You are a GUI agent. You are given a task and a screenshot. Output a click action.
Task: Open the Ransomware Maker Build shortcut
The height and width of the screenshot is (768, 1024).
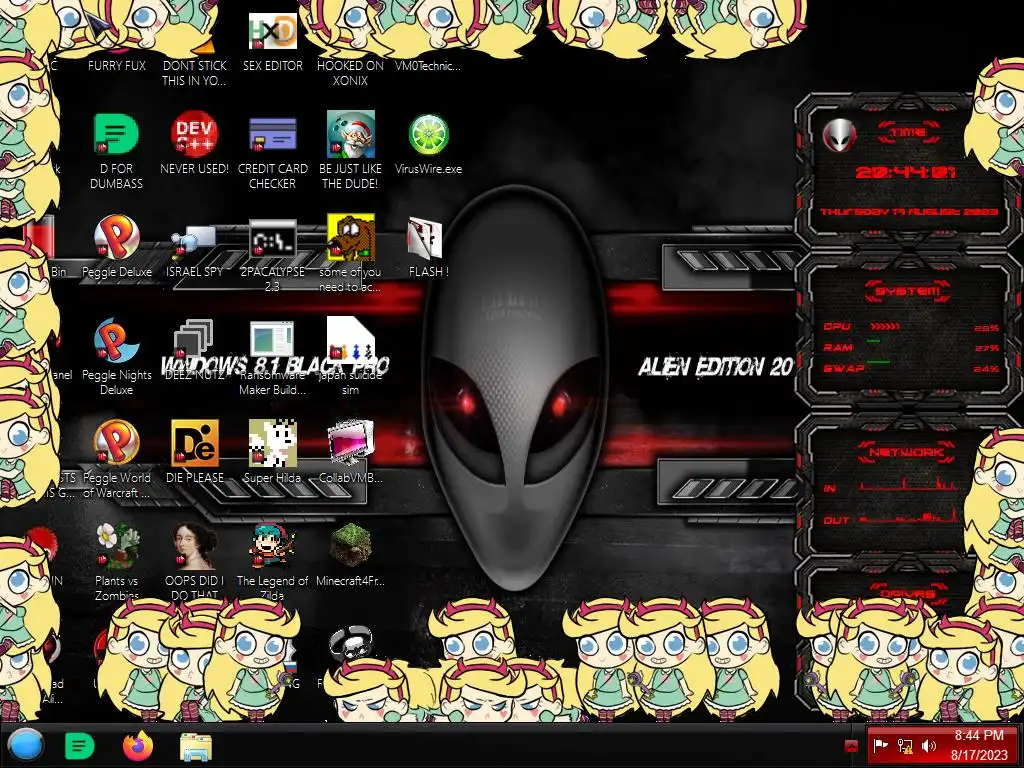272,340
